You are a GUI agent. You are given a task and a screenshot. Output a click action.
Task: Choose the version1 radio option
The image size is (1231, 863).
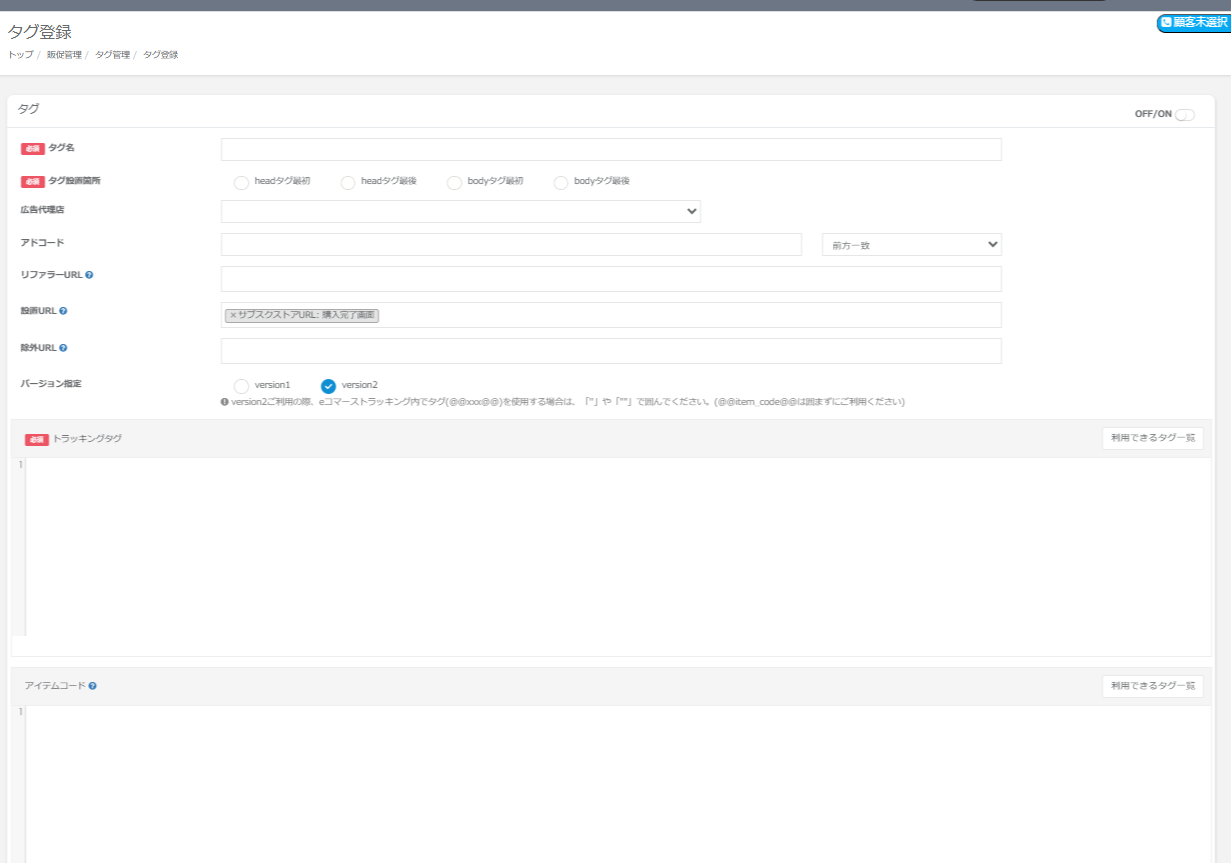pyautogui.click(x=241, y=386)
